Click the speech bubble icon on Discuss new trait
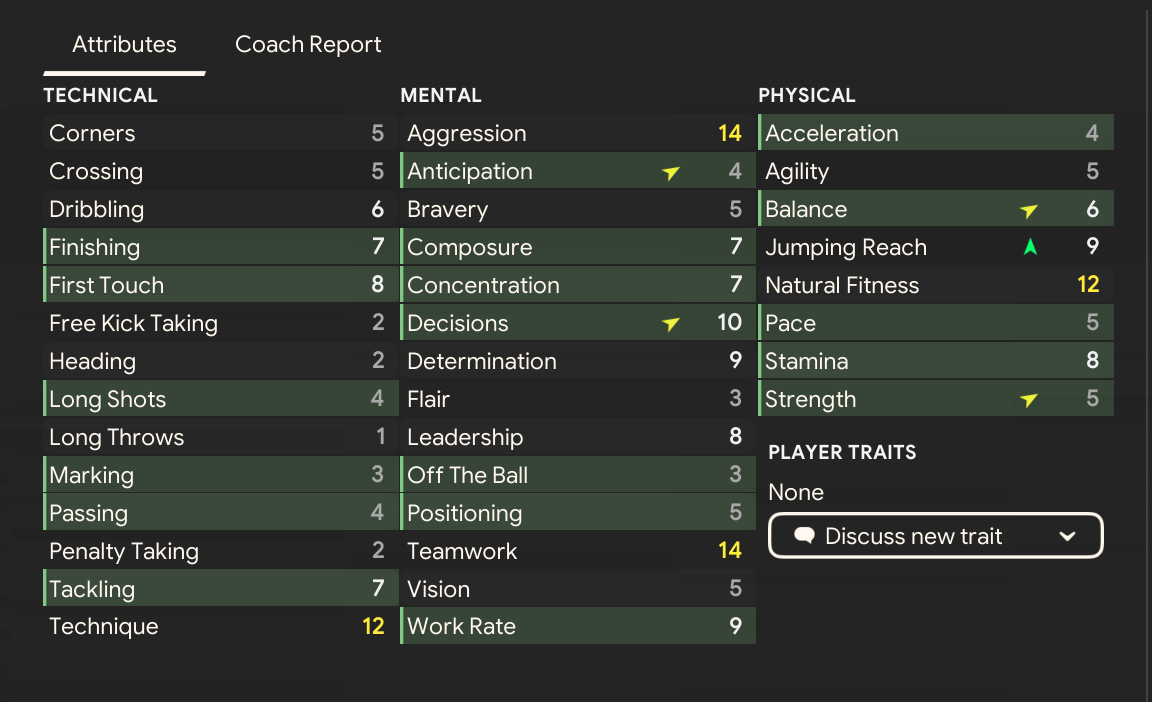Screen dimensions: 1152x702 804,536
